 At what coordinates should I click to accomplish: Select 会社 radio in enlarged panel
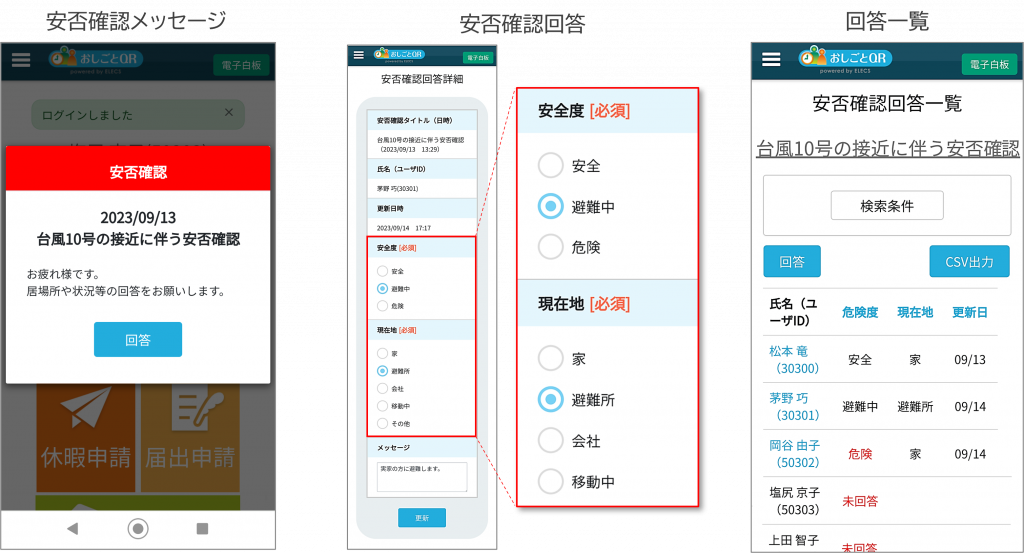click(x=551, y=441)
